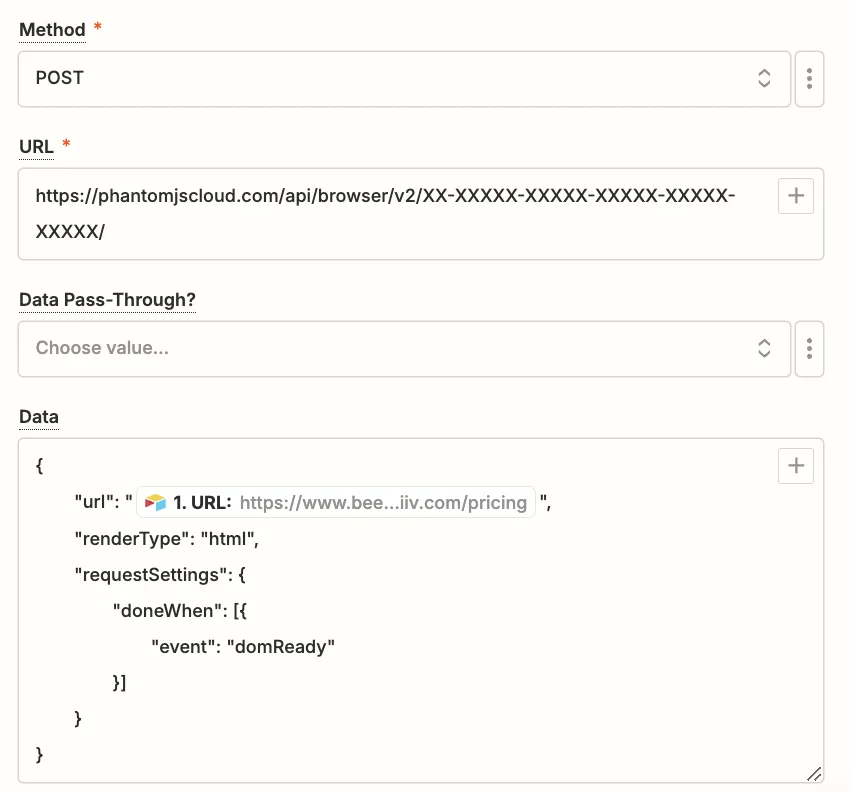This screenshot has height=792, width=852.
Task: Click the Data field resize handle
Action: (x=813, y=774)
